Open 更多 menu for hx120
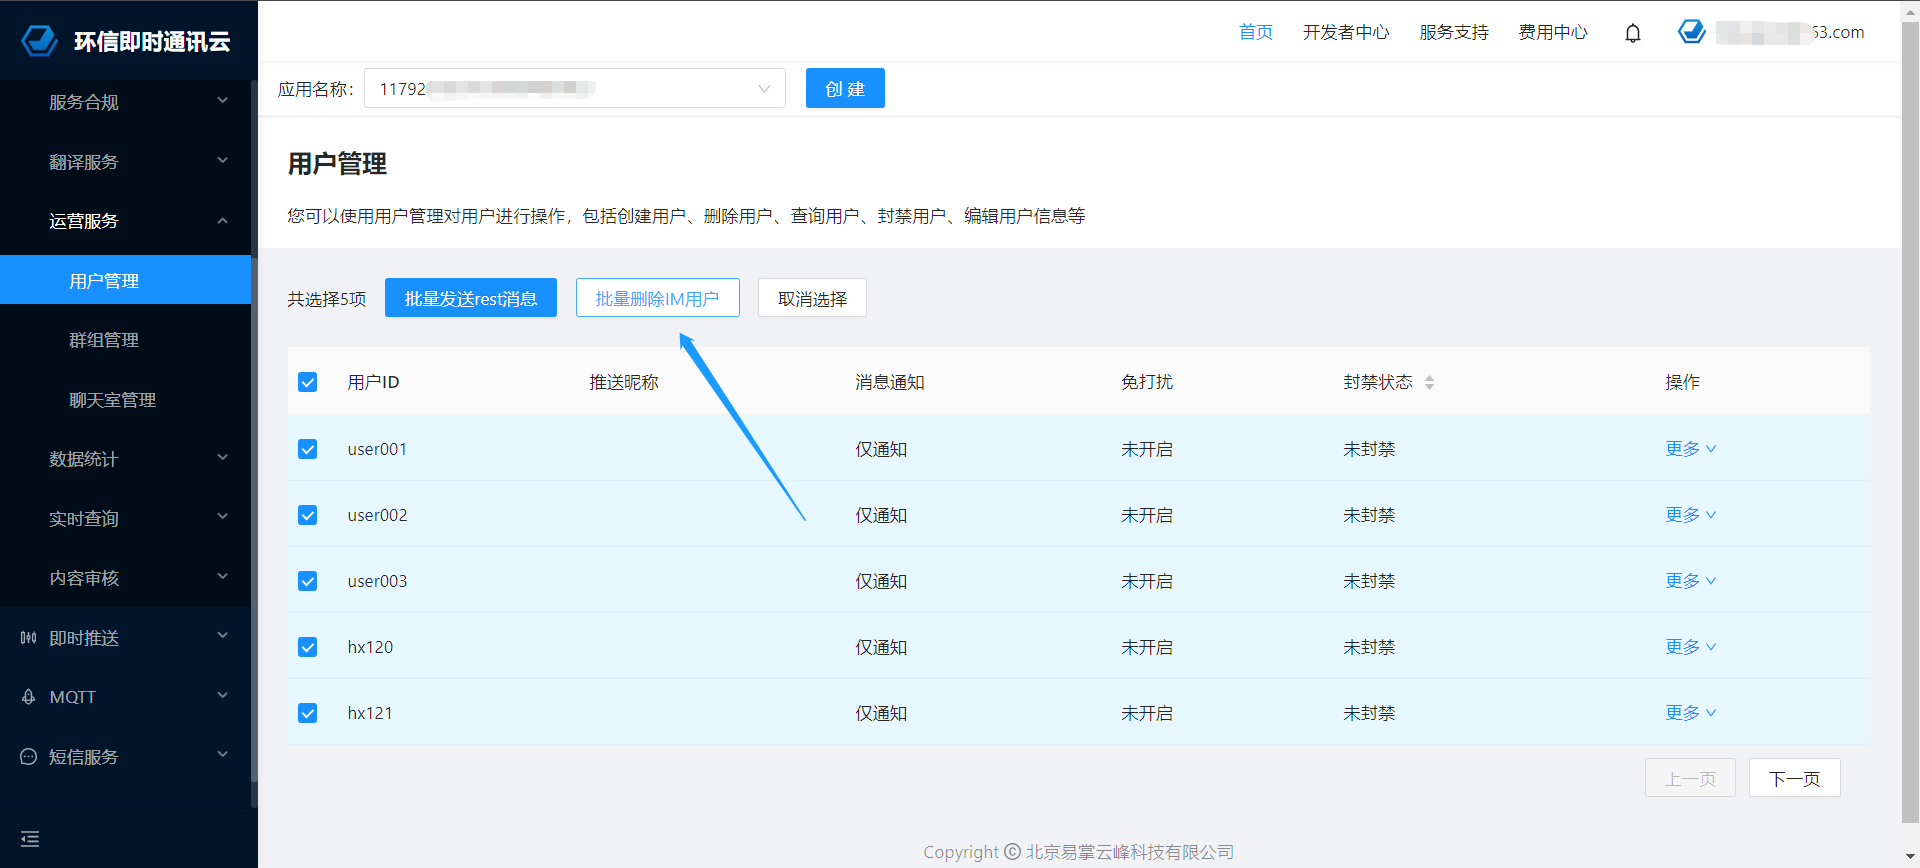 [1690, 647]
